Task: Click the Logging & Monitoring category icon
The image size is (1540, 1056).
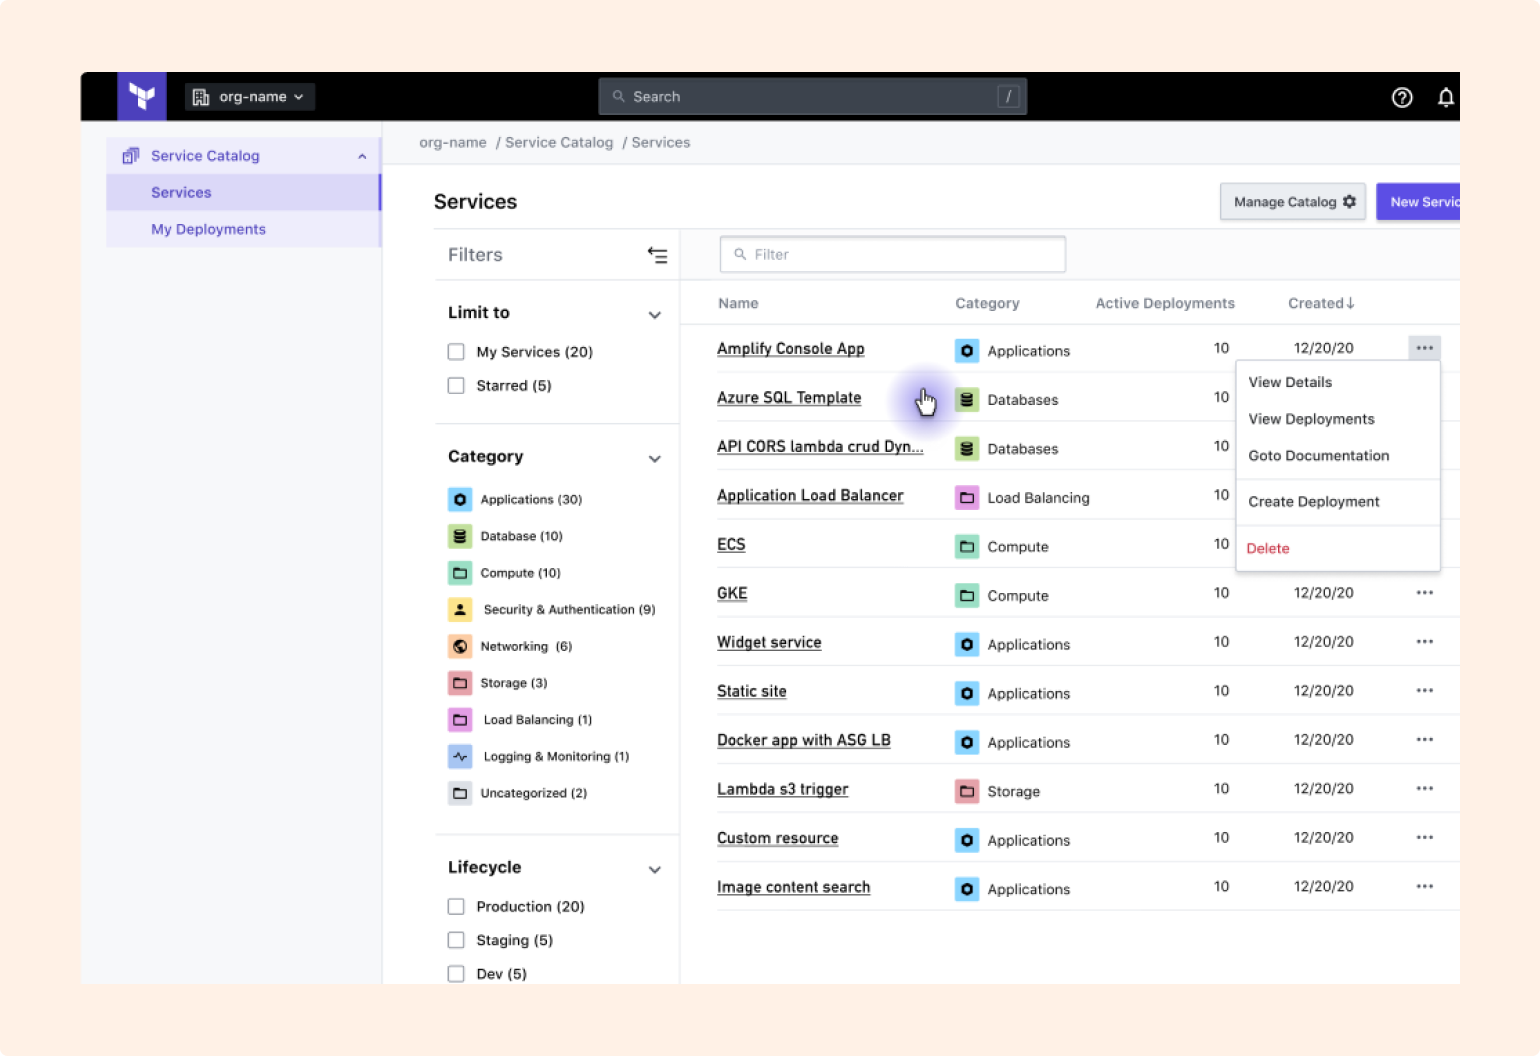Action: [460, 756]
